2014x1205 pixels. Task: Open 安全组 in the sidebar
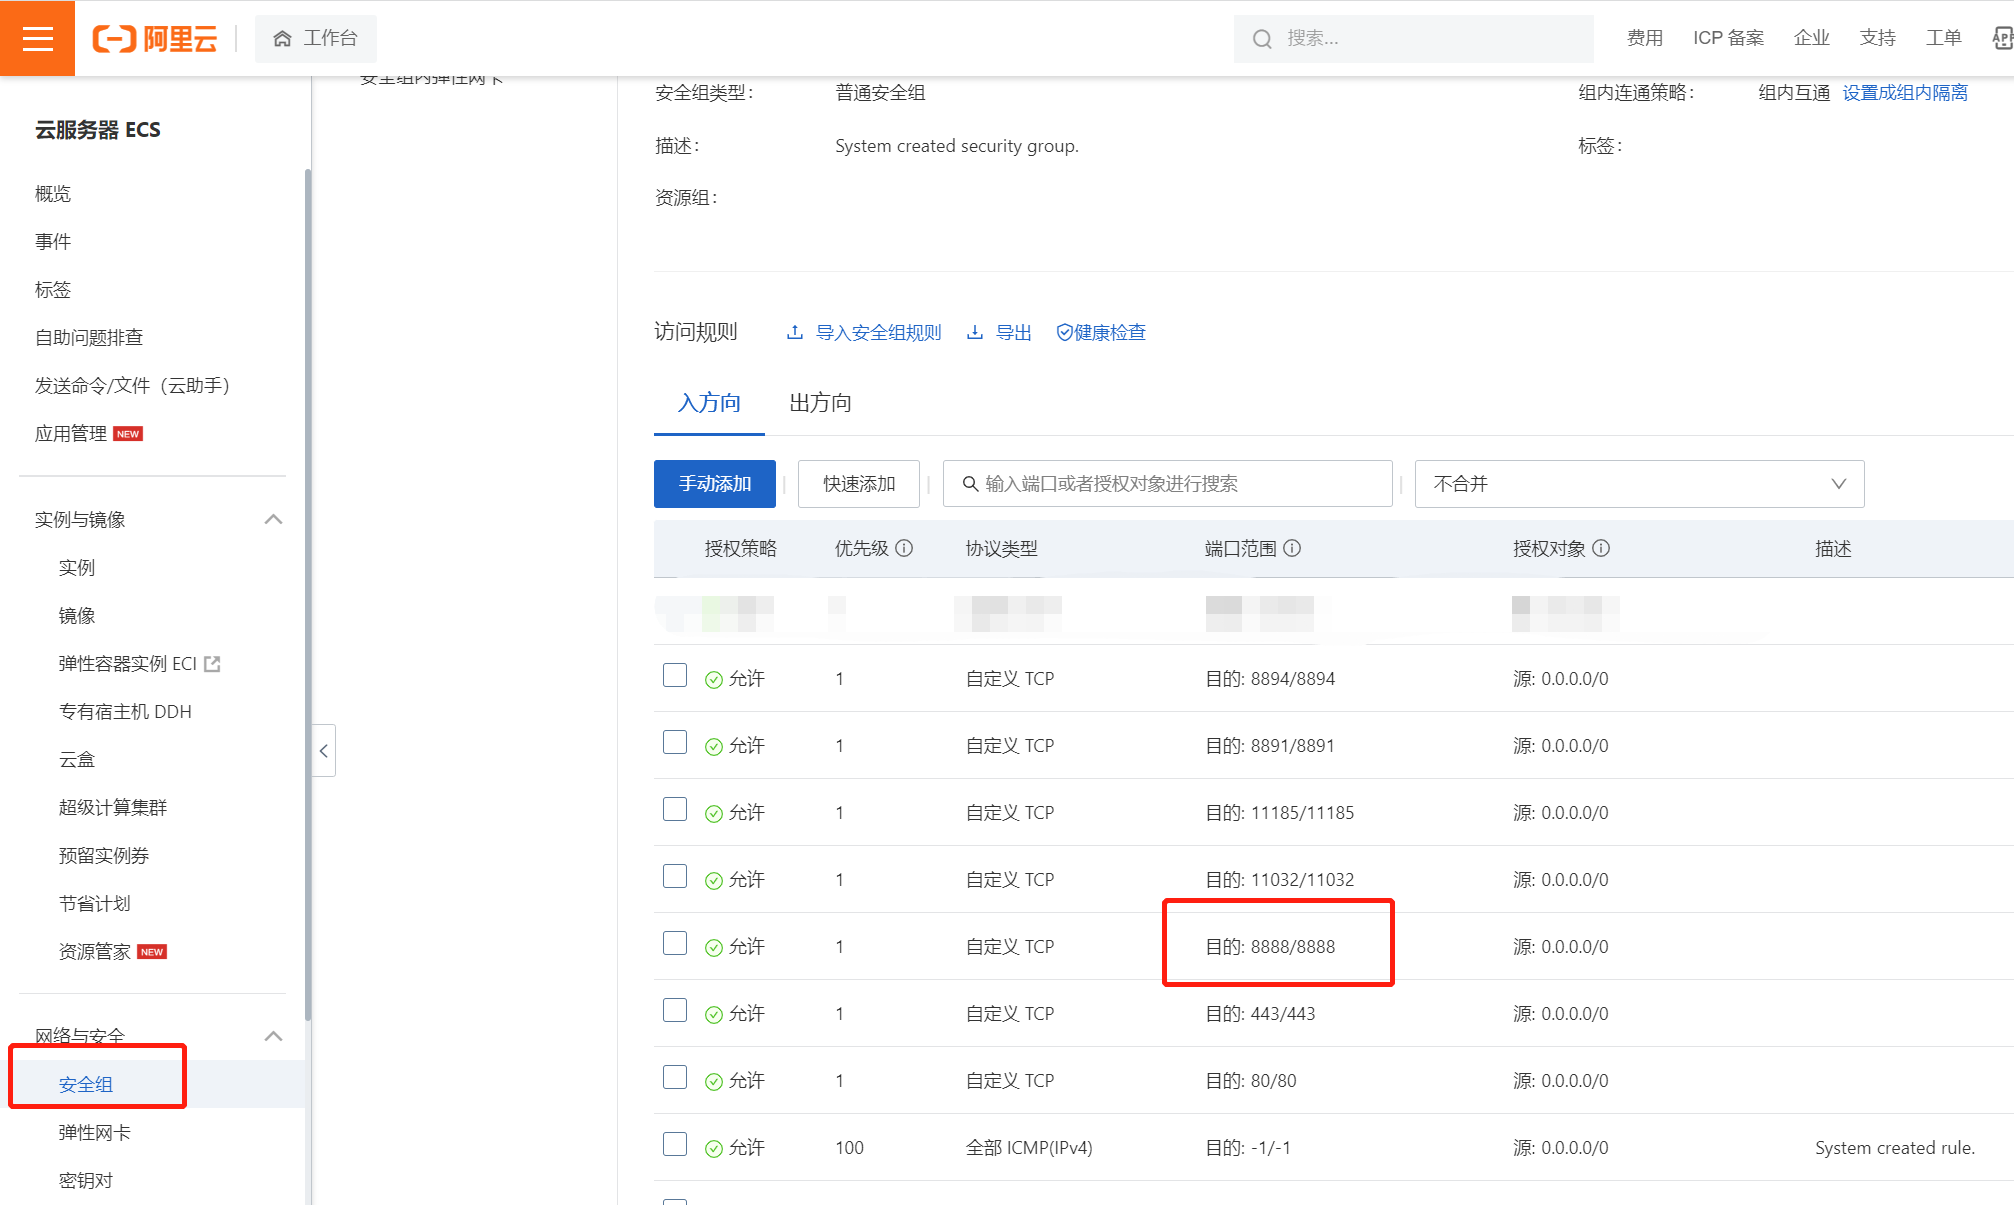(86, 1085)
